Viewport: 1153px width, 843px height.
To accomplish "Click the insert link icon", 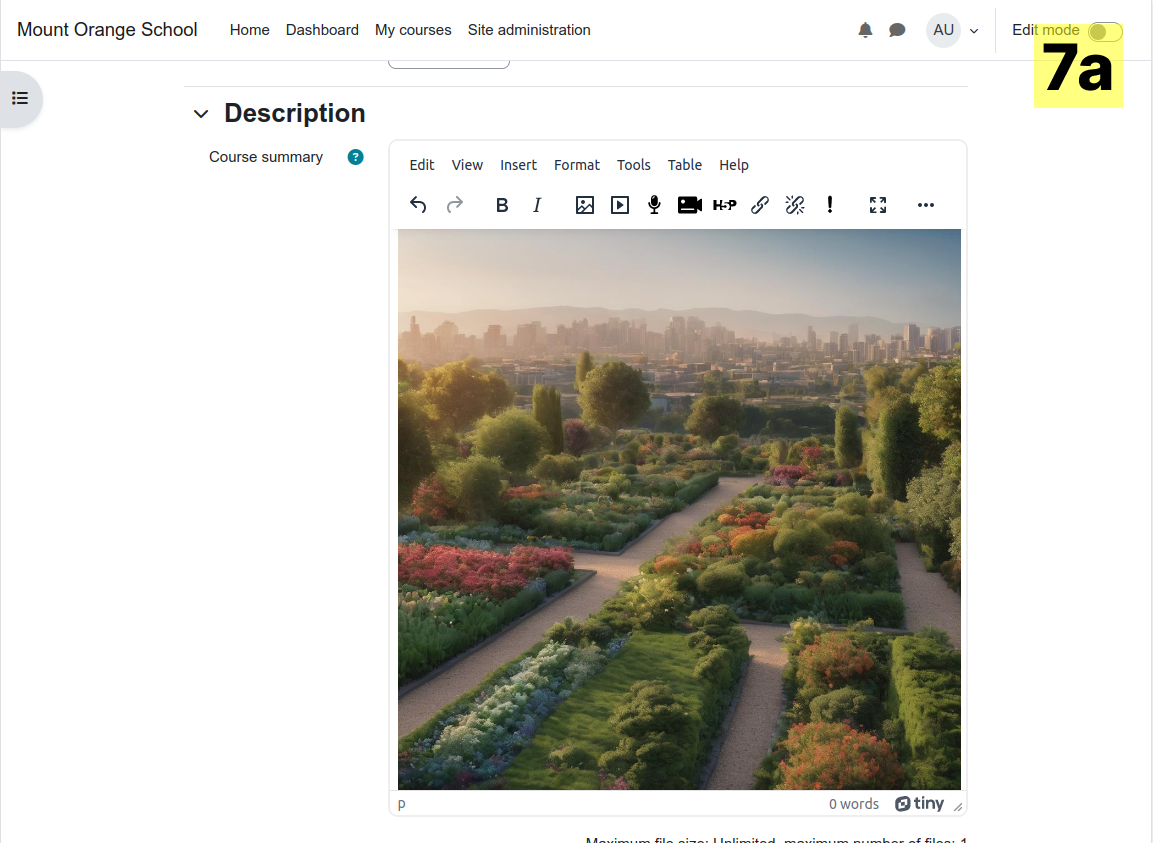I will 760,205.
